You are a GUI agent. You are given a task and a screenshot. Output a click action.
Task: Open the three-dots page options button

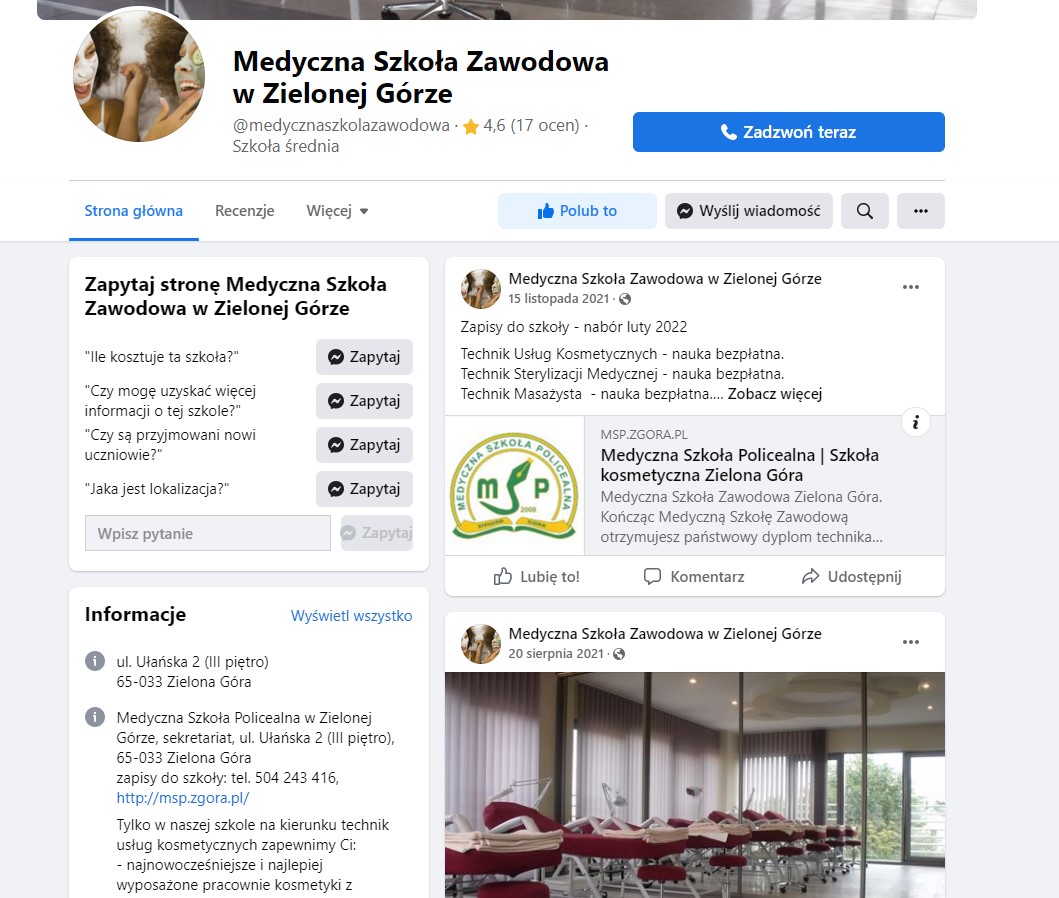tap(921, 211)
